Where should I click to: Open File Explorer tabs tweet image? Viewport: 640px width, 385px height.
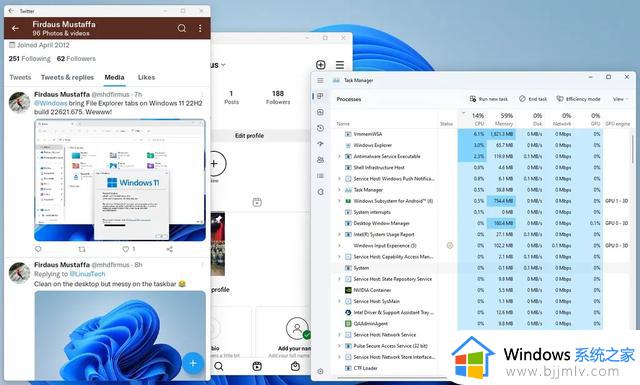[x=120, y=180]
